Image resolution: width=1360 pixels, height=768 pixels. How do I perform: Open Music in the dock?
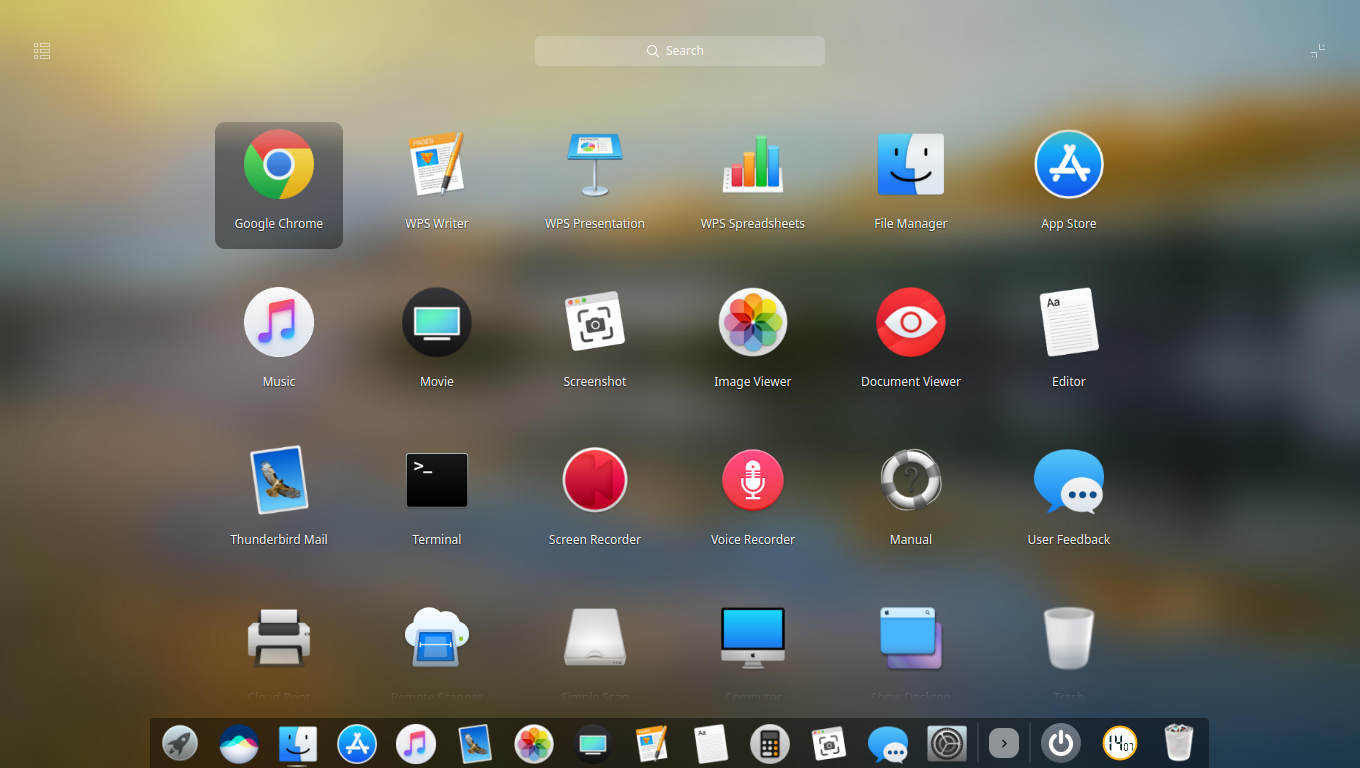pyautogui.click(x=416, y=744)
